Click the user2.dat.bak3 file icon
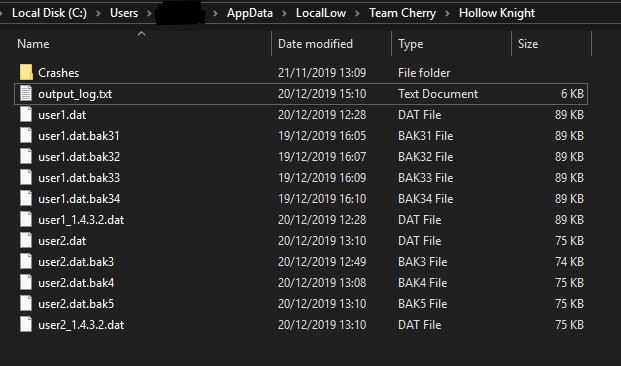 point(26,261)
